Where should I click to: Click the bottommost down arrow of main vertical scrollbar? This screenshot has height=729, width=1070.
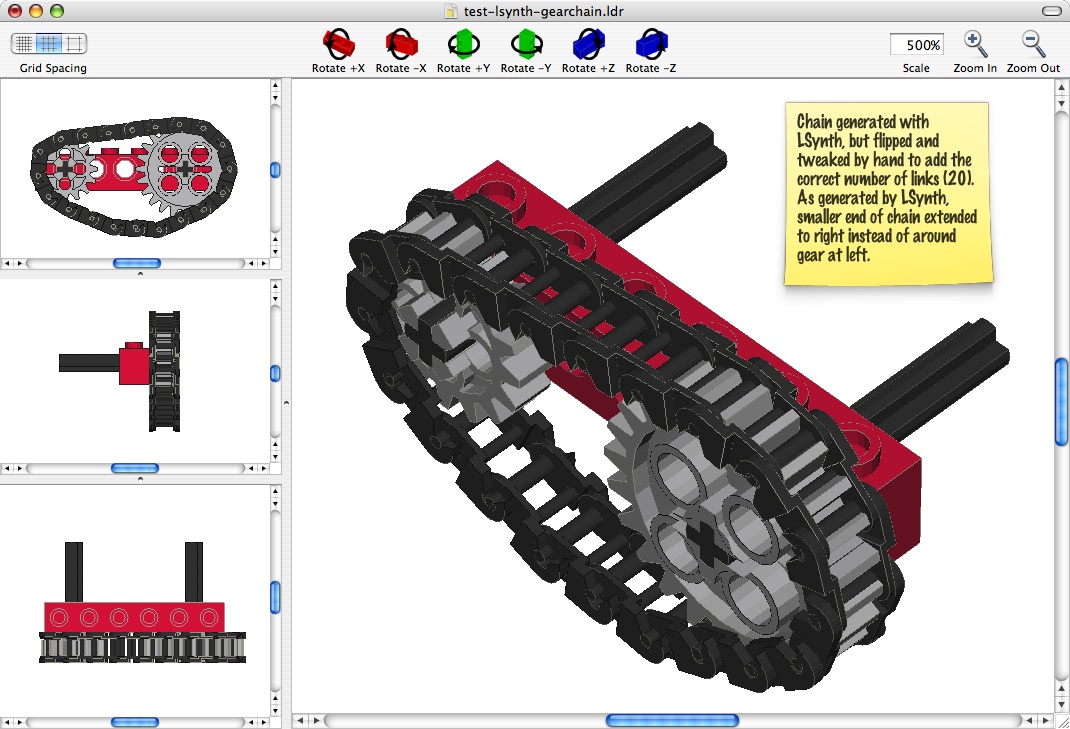click(x=1061, y=704)
